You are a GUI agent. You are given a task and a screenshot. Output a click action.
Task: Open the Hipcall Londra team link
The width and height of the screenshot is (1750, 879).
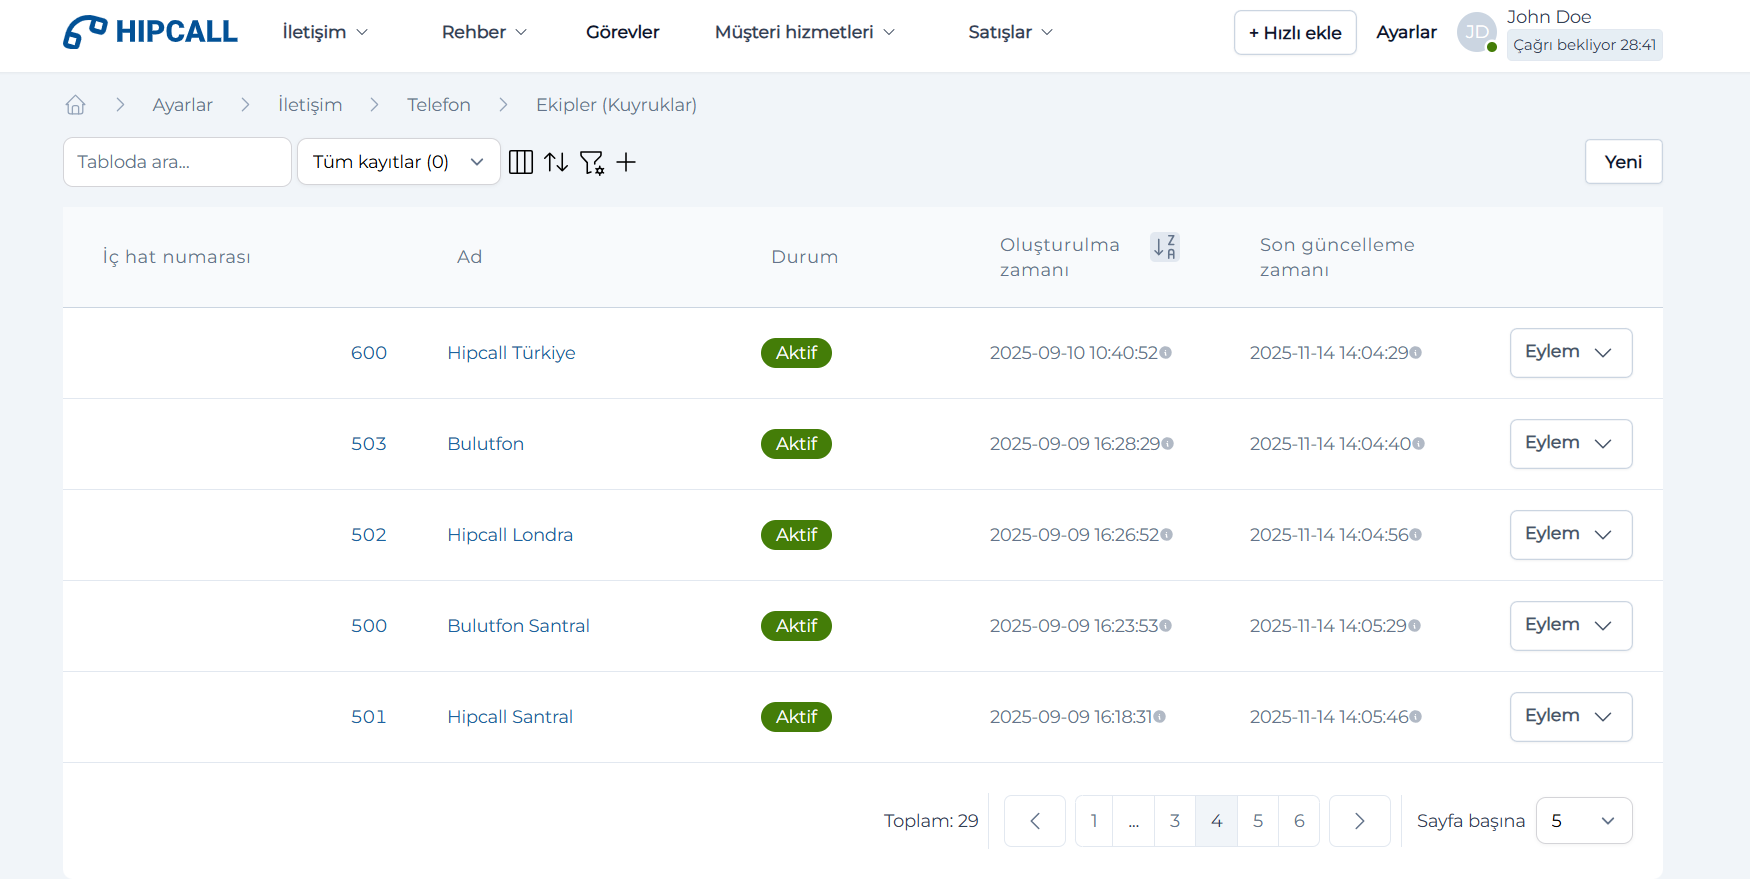[x=510, y=535]
